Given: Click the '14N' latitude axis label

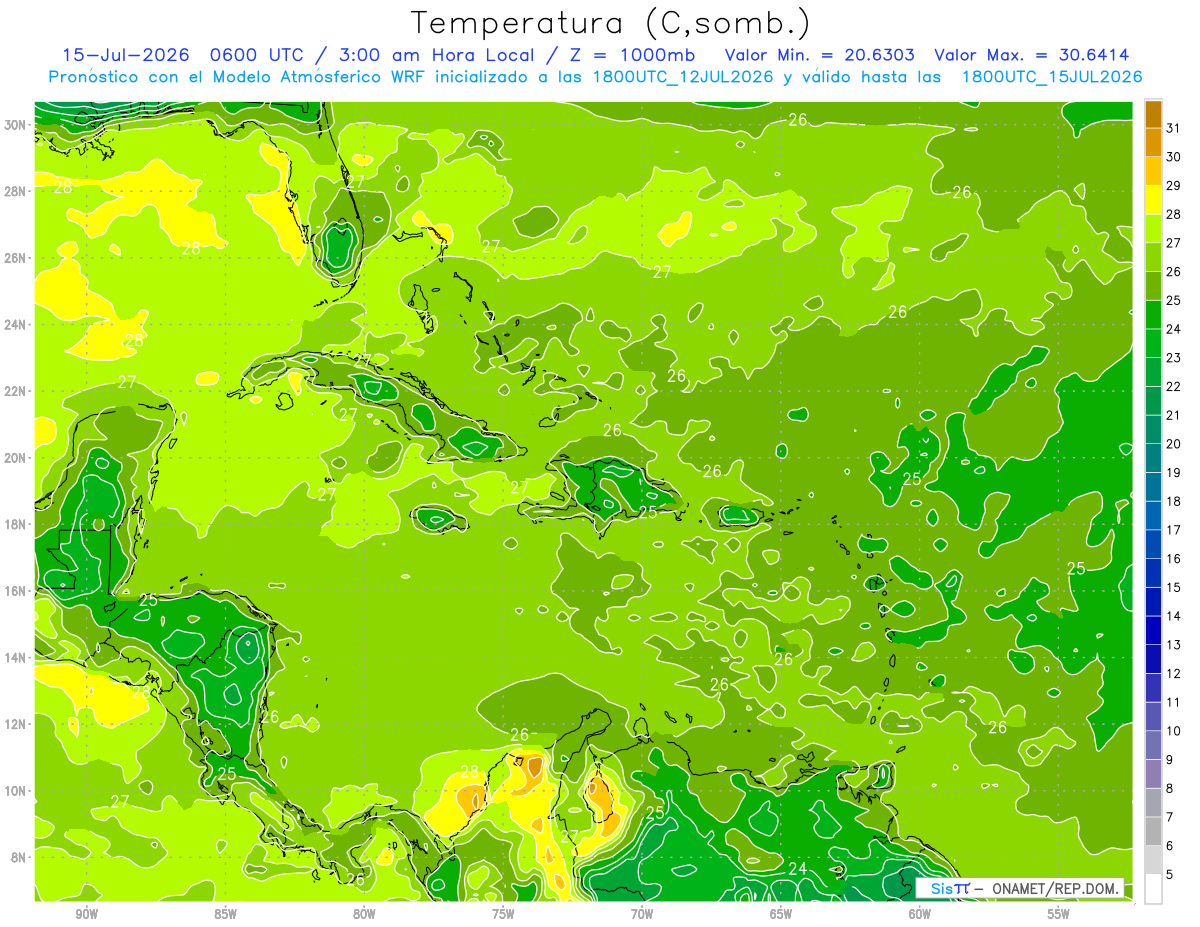Looking at the screenshot, I should (x=17, y=658).
